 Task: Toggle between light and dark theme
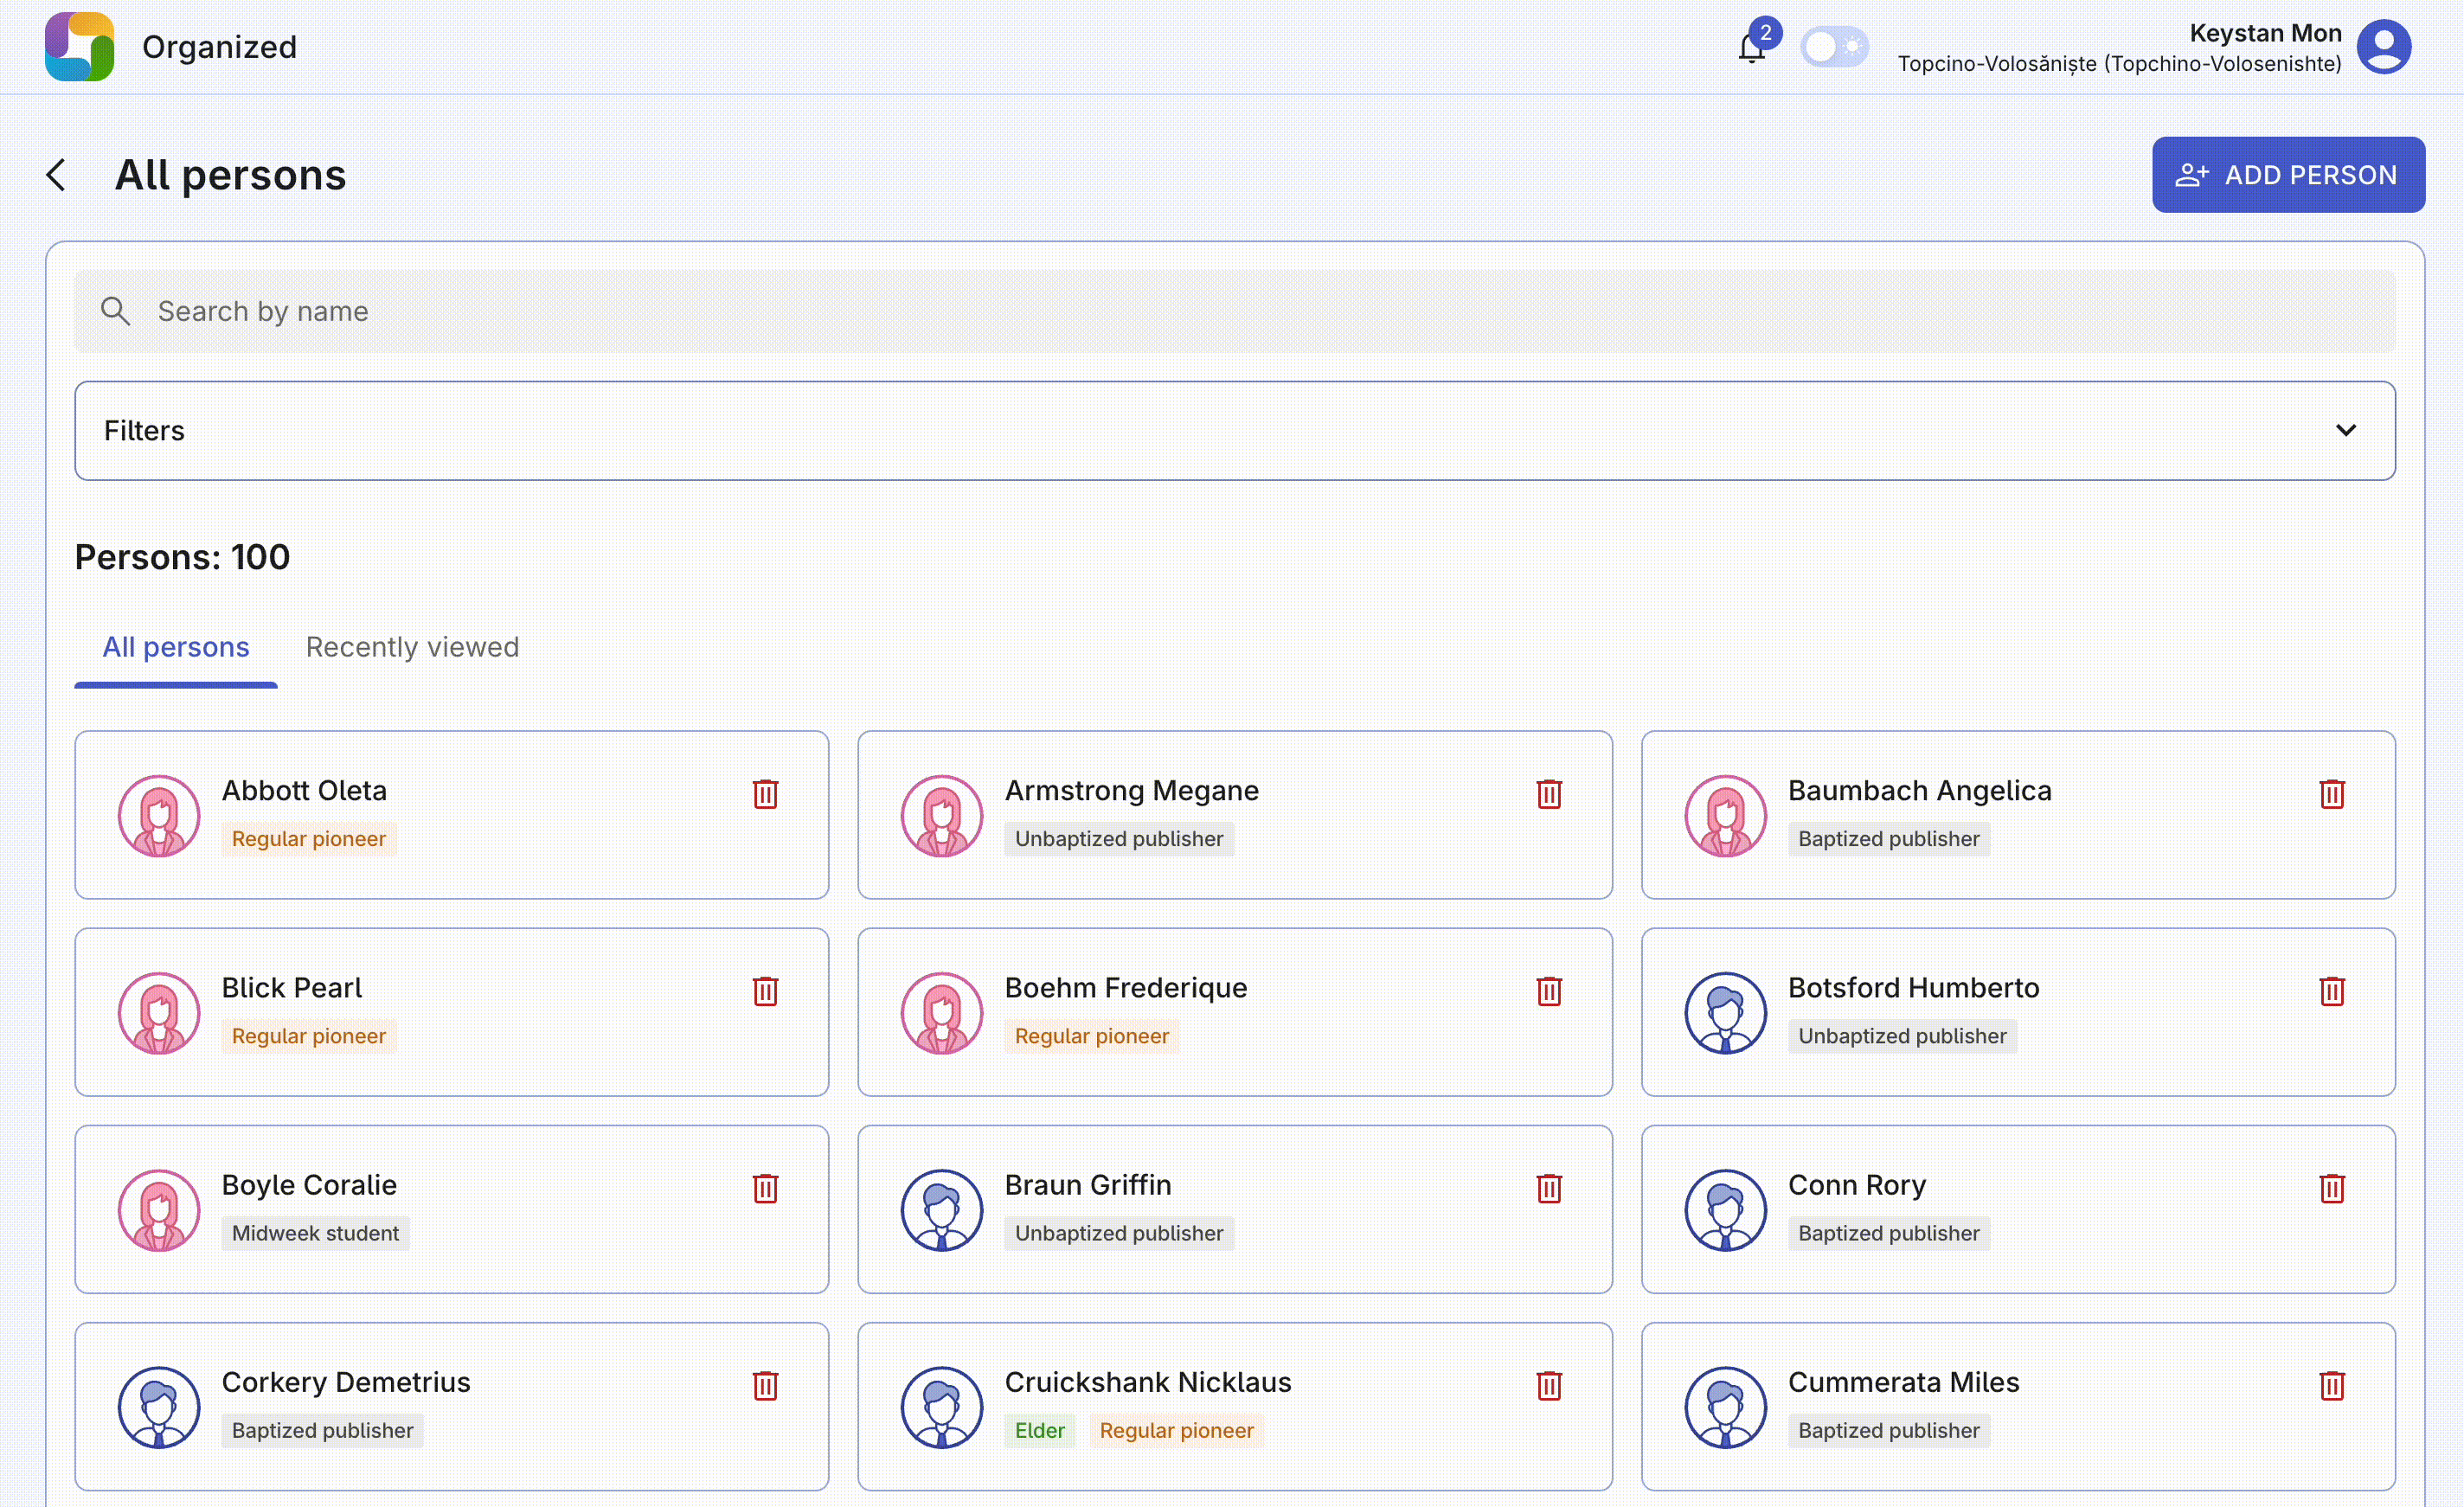click(1833, 46)
